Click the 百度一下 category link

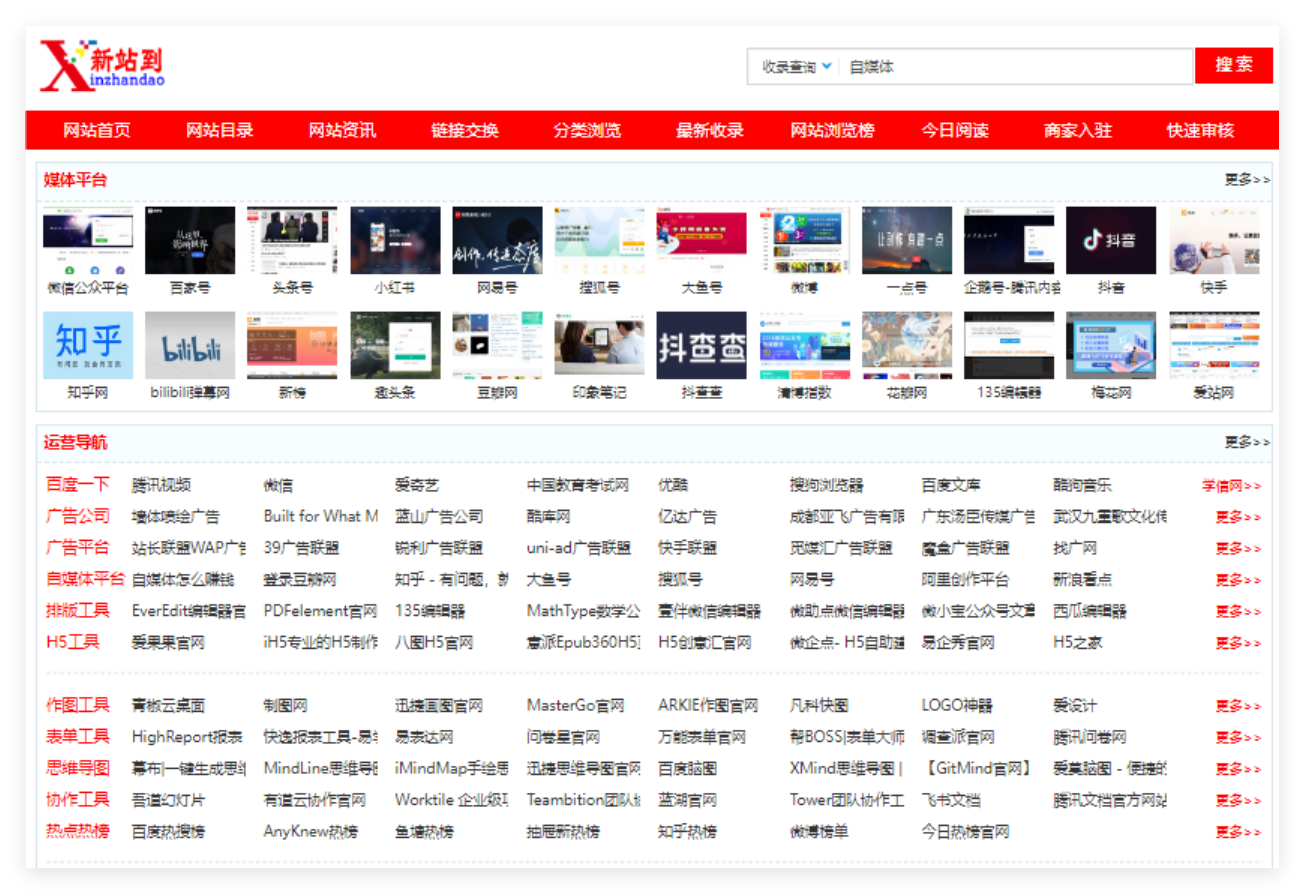tap(78, 485)
